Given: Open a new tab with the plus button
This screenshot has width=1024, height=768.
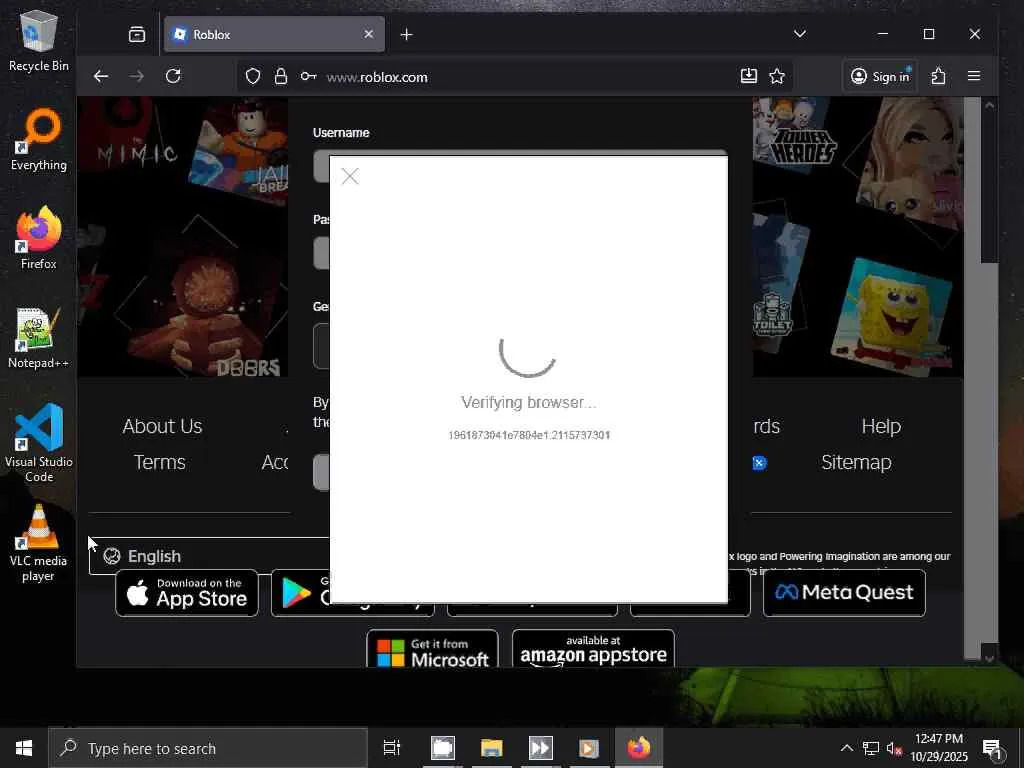Looking at the screenshot, I should pyautogui.click(x=406, y=34).
